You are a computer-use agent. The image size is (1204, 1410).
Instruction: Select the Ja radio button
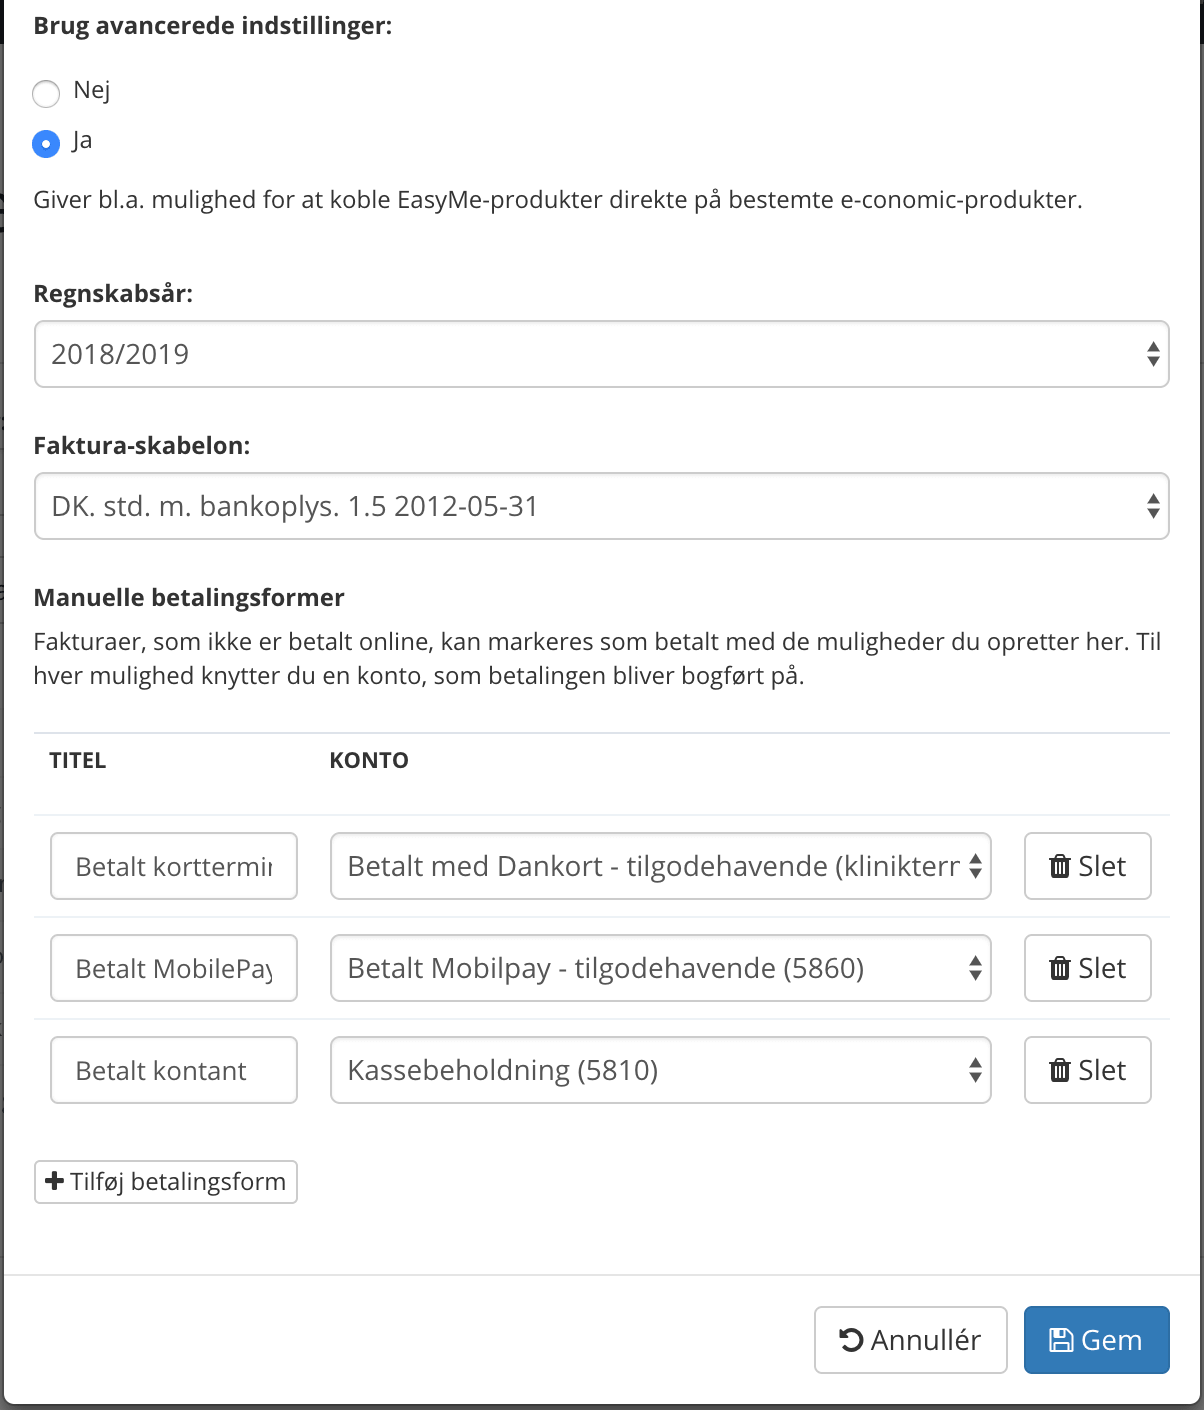pos(46,144)
